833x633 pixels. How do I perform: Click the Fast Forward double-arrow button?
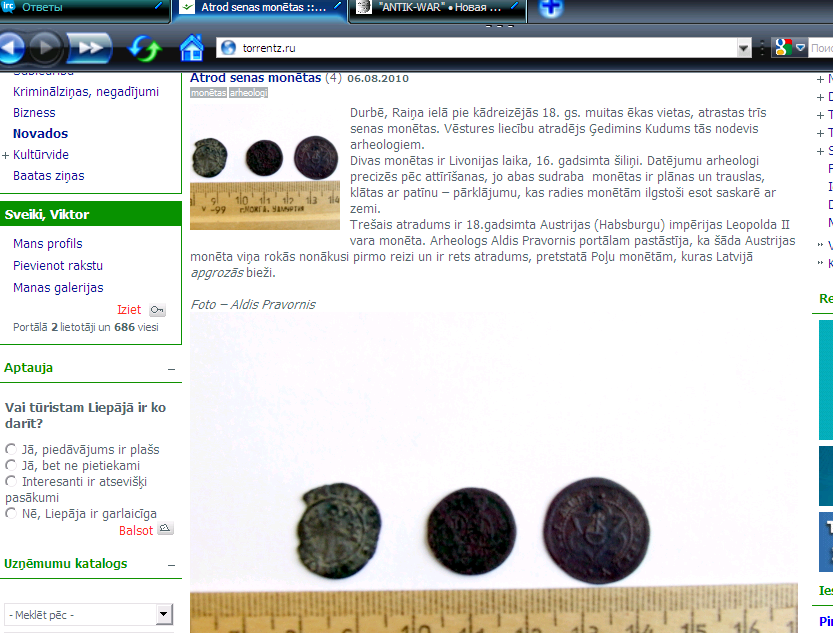pos(89,48)
